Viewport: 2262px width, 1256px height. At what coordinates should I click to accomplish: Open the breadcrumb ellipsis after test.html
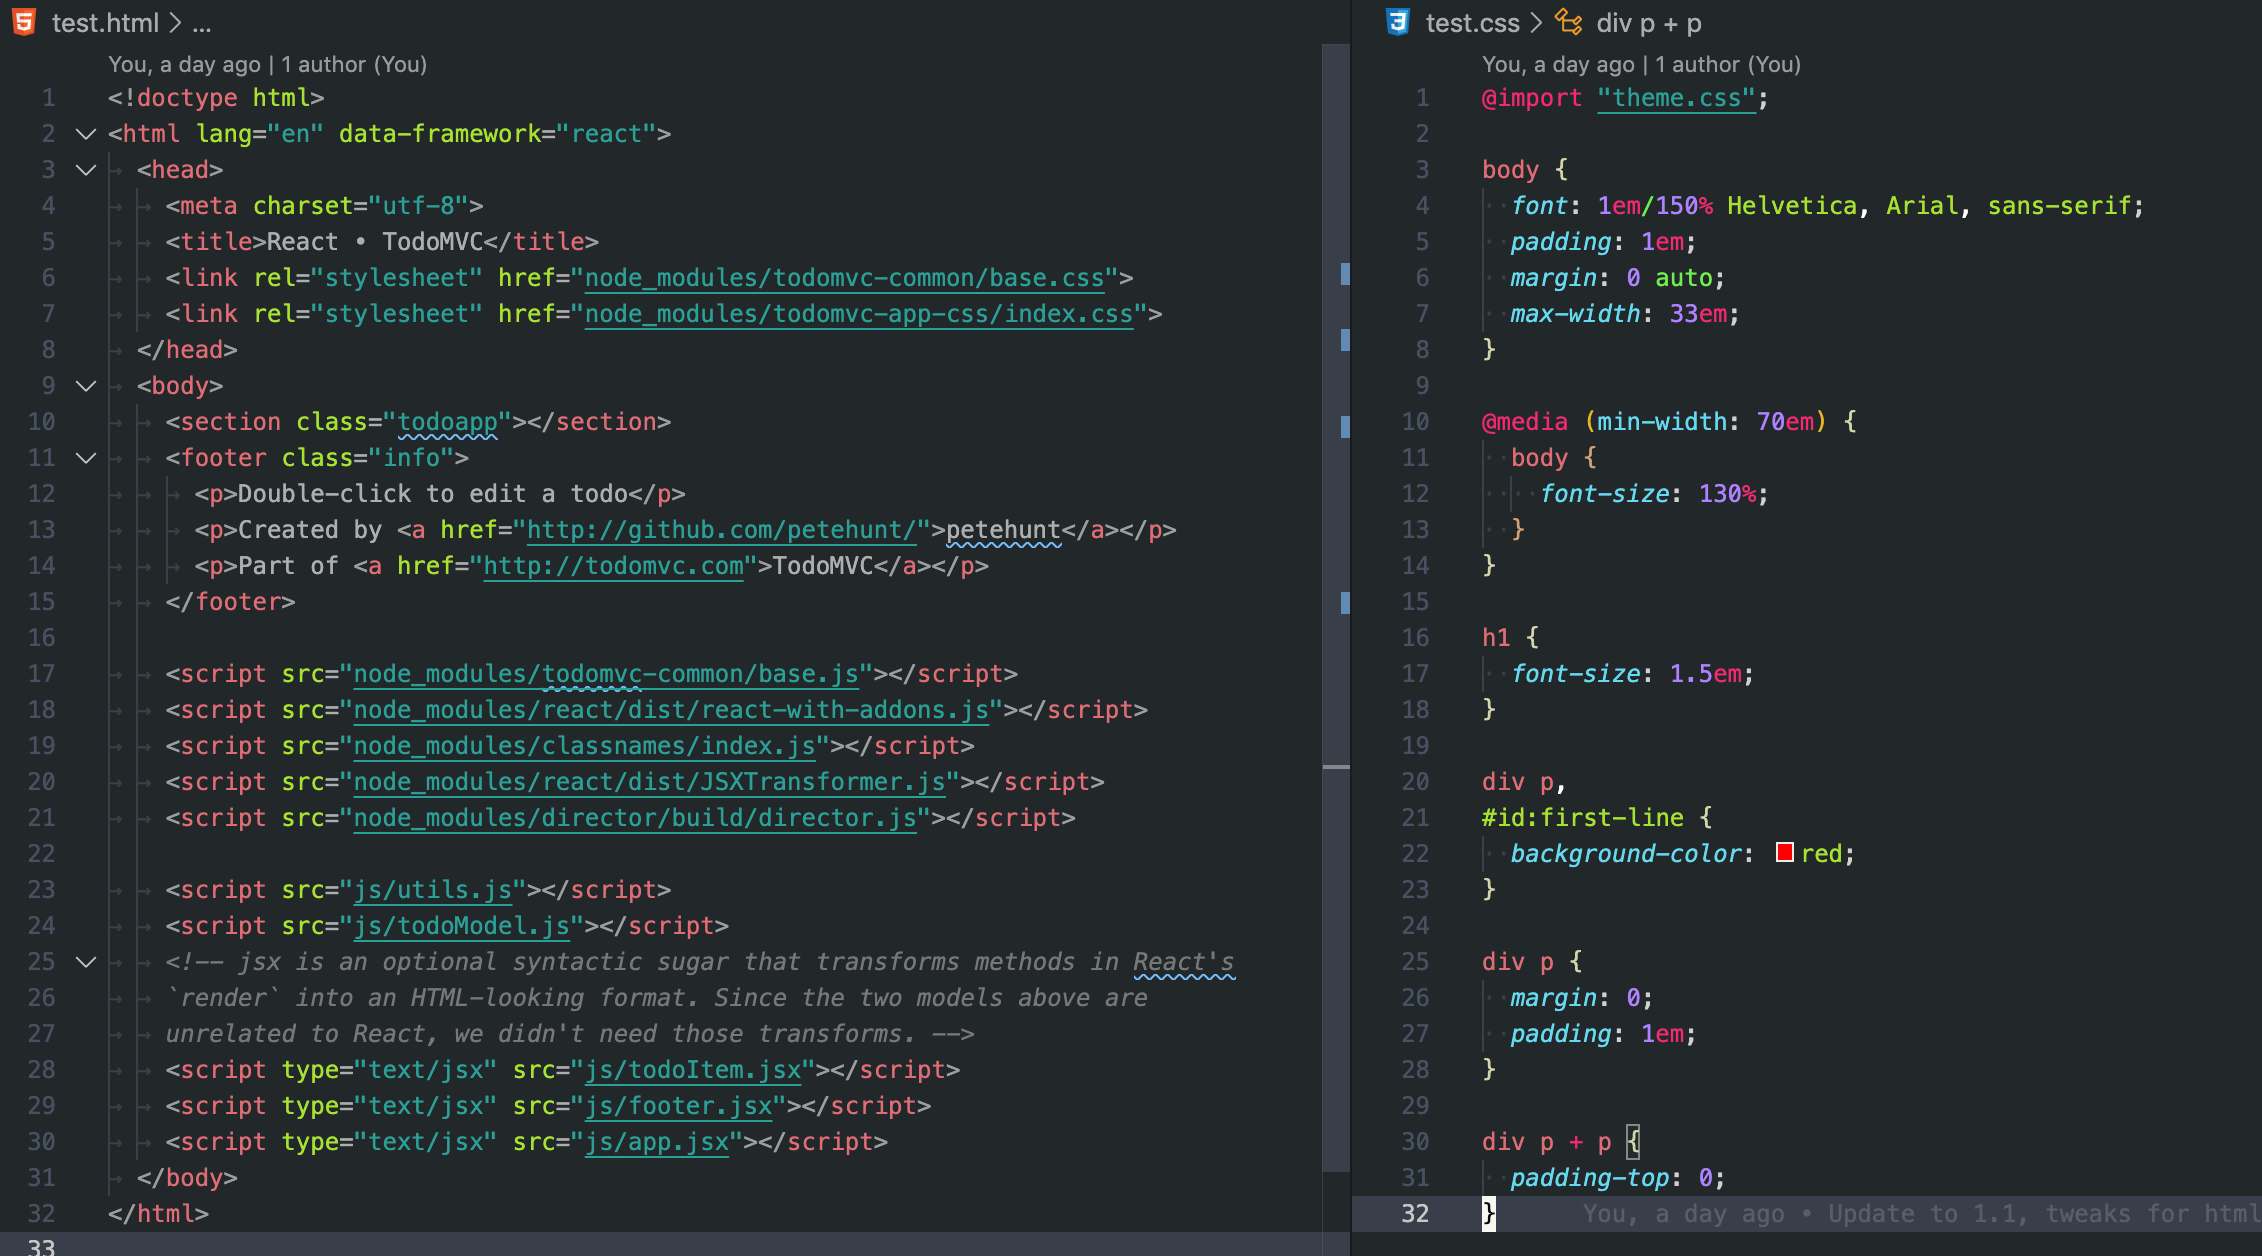203,22
